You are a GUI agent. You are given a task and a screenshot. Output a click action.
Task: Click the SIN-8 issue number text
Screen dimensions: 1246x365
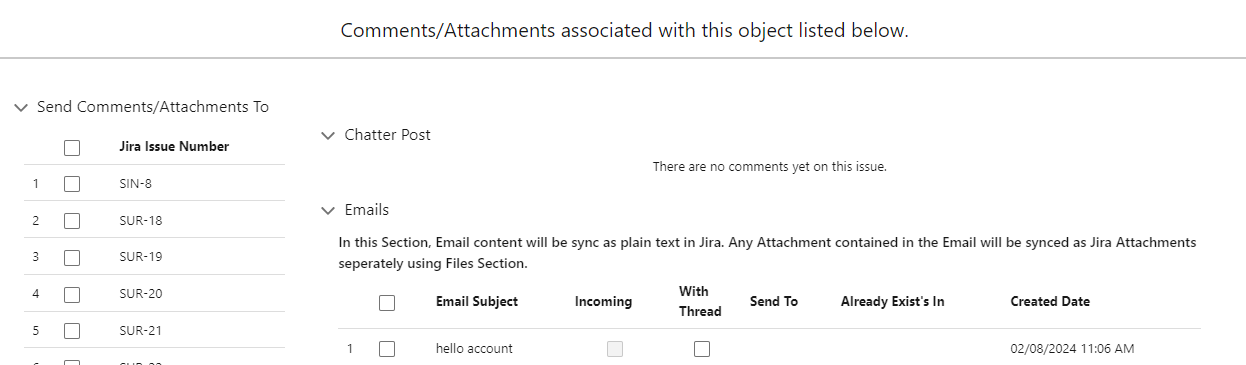coord(135,184)
